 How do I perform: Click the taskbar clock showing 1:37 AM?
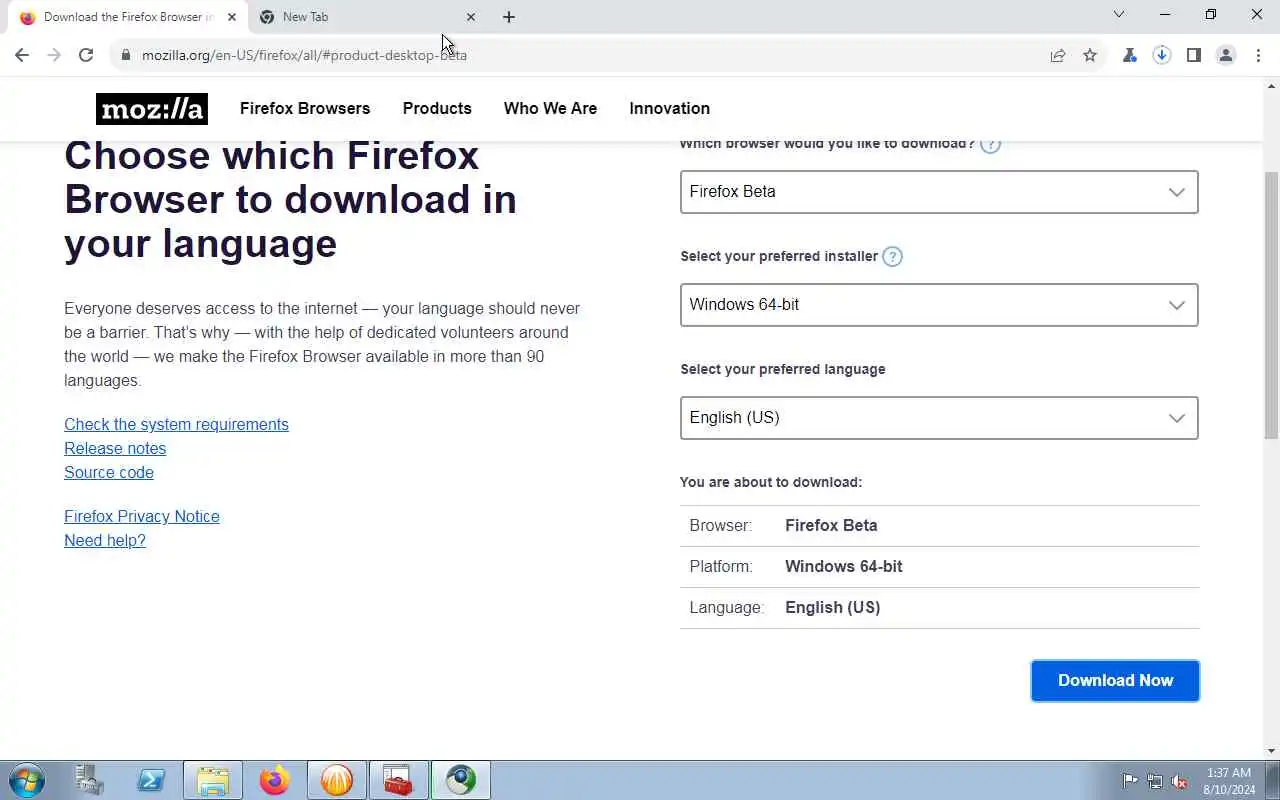[x=1229, y=781]
